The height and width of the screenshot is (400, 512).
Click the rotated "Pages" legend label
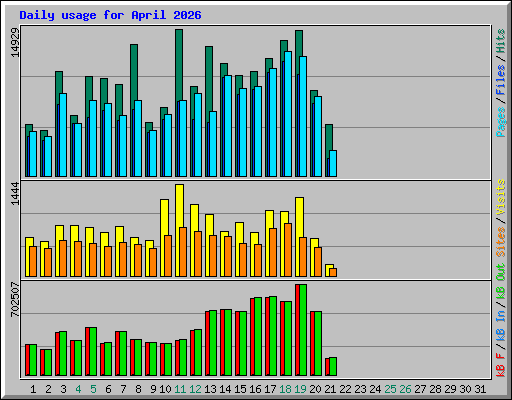point(501,122)
